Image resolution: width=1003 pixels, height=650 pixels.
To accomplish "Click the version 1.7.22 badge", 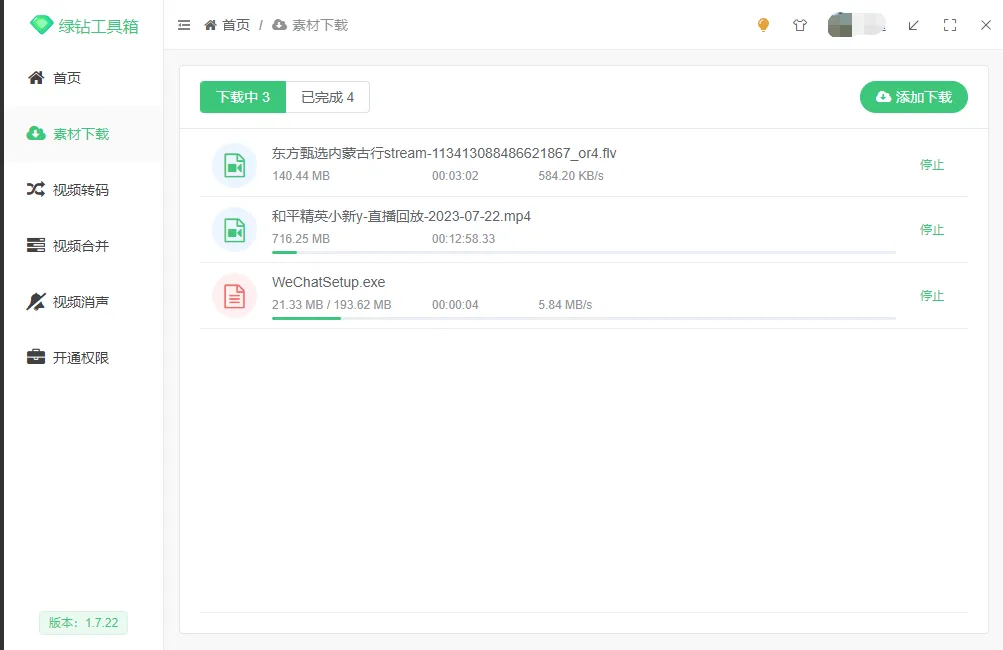I will point(83,622).
